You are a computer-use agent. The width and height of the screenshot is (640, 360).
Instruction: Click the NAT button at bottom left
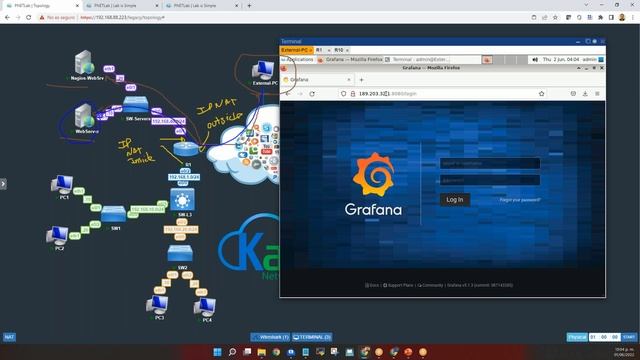tap(9, 337)
